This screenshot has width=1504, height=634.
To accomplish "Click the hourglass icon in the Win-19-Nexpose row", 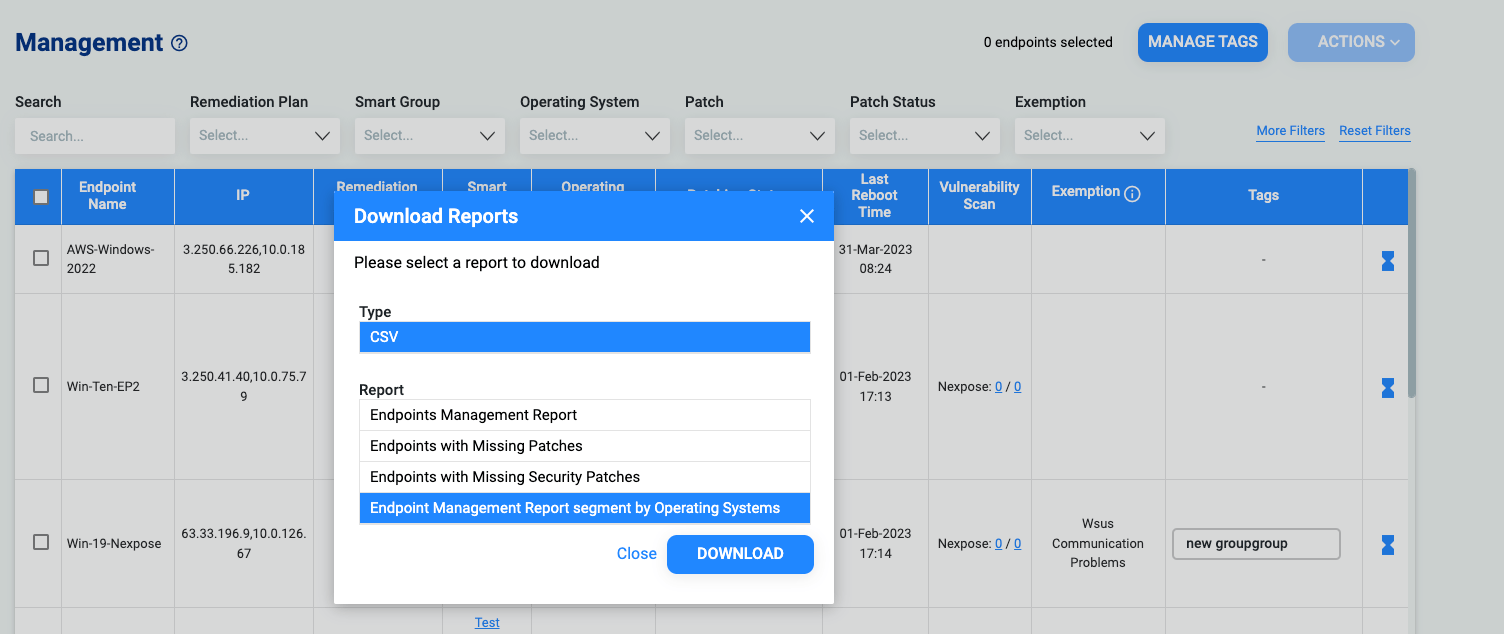I will [1387, 545].
